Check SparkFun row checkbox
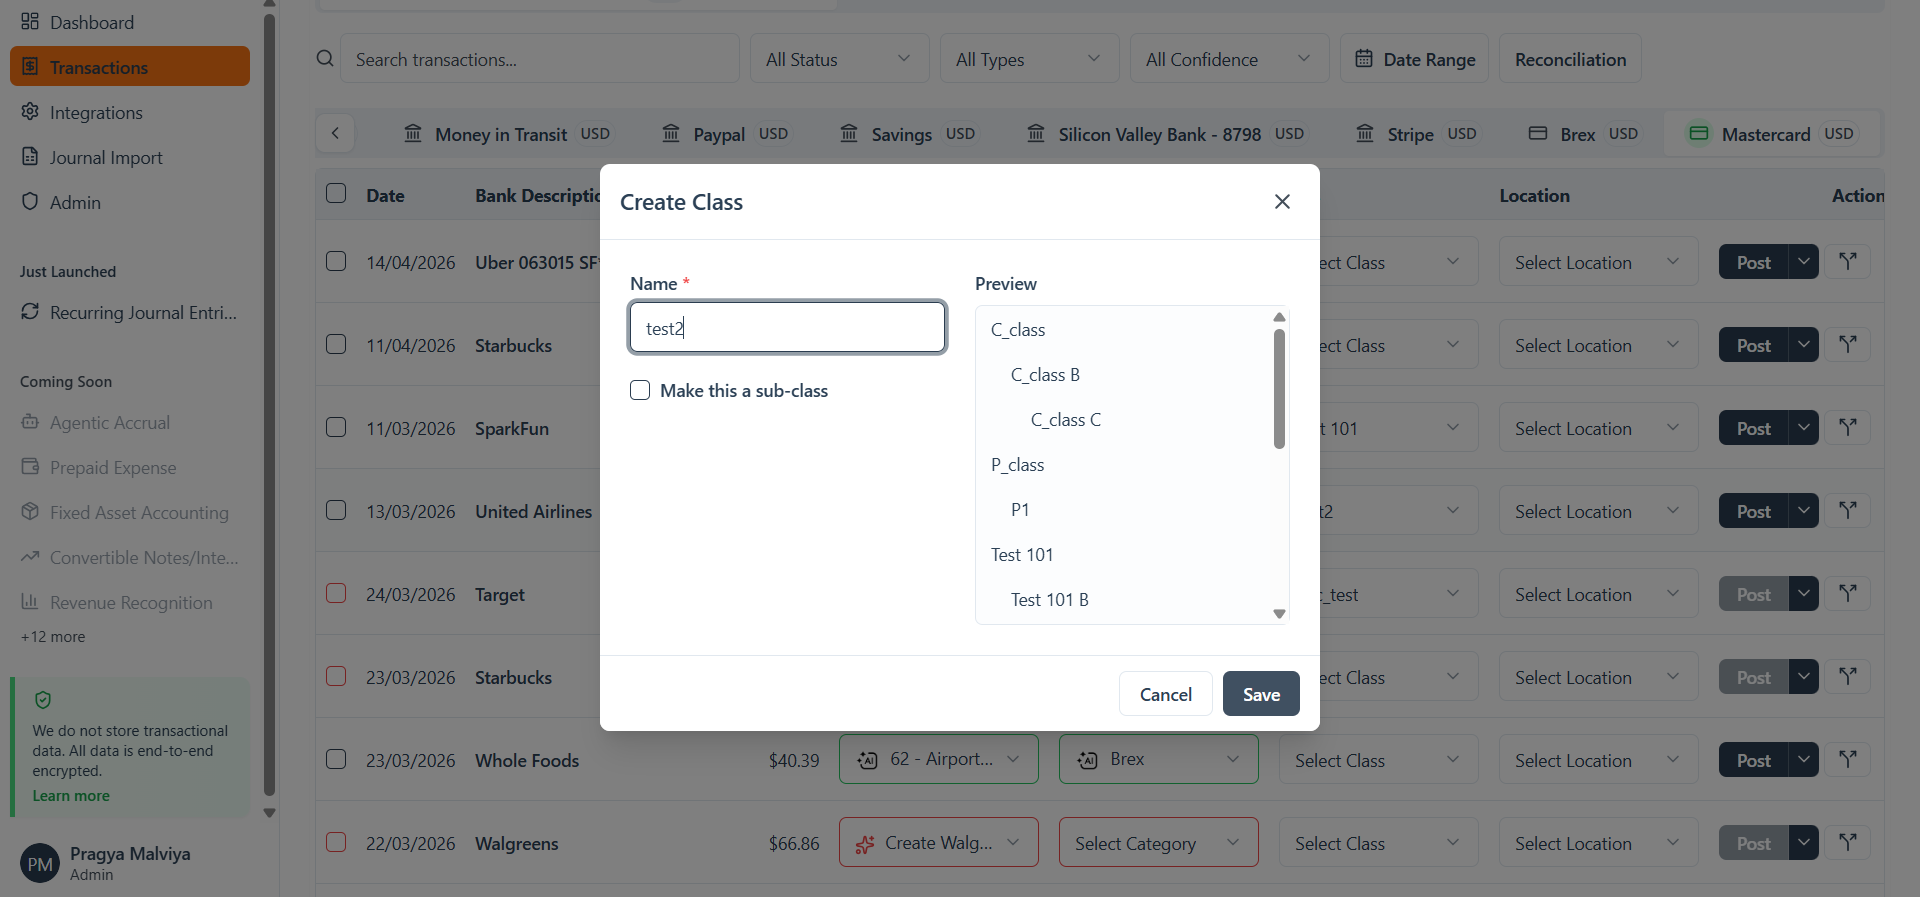Image resolution: width=1920 pixels, height=897 pixels. [x=336, y=427]
